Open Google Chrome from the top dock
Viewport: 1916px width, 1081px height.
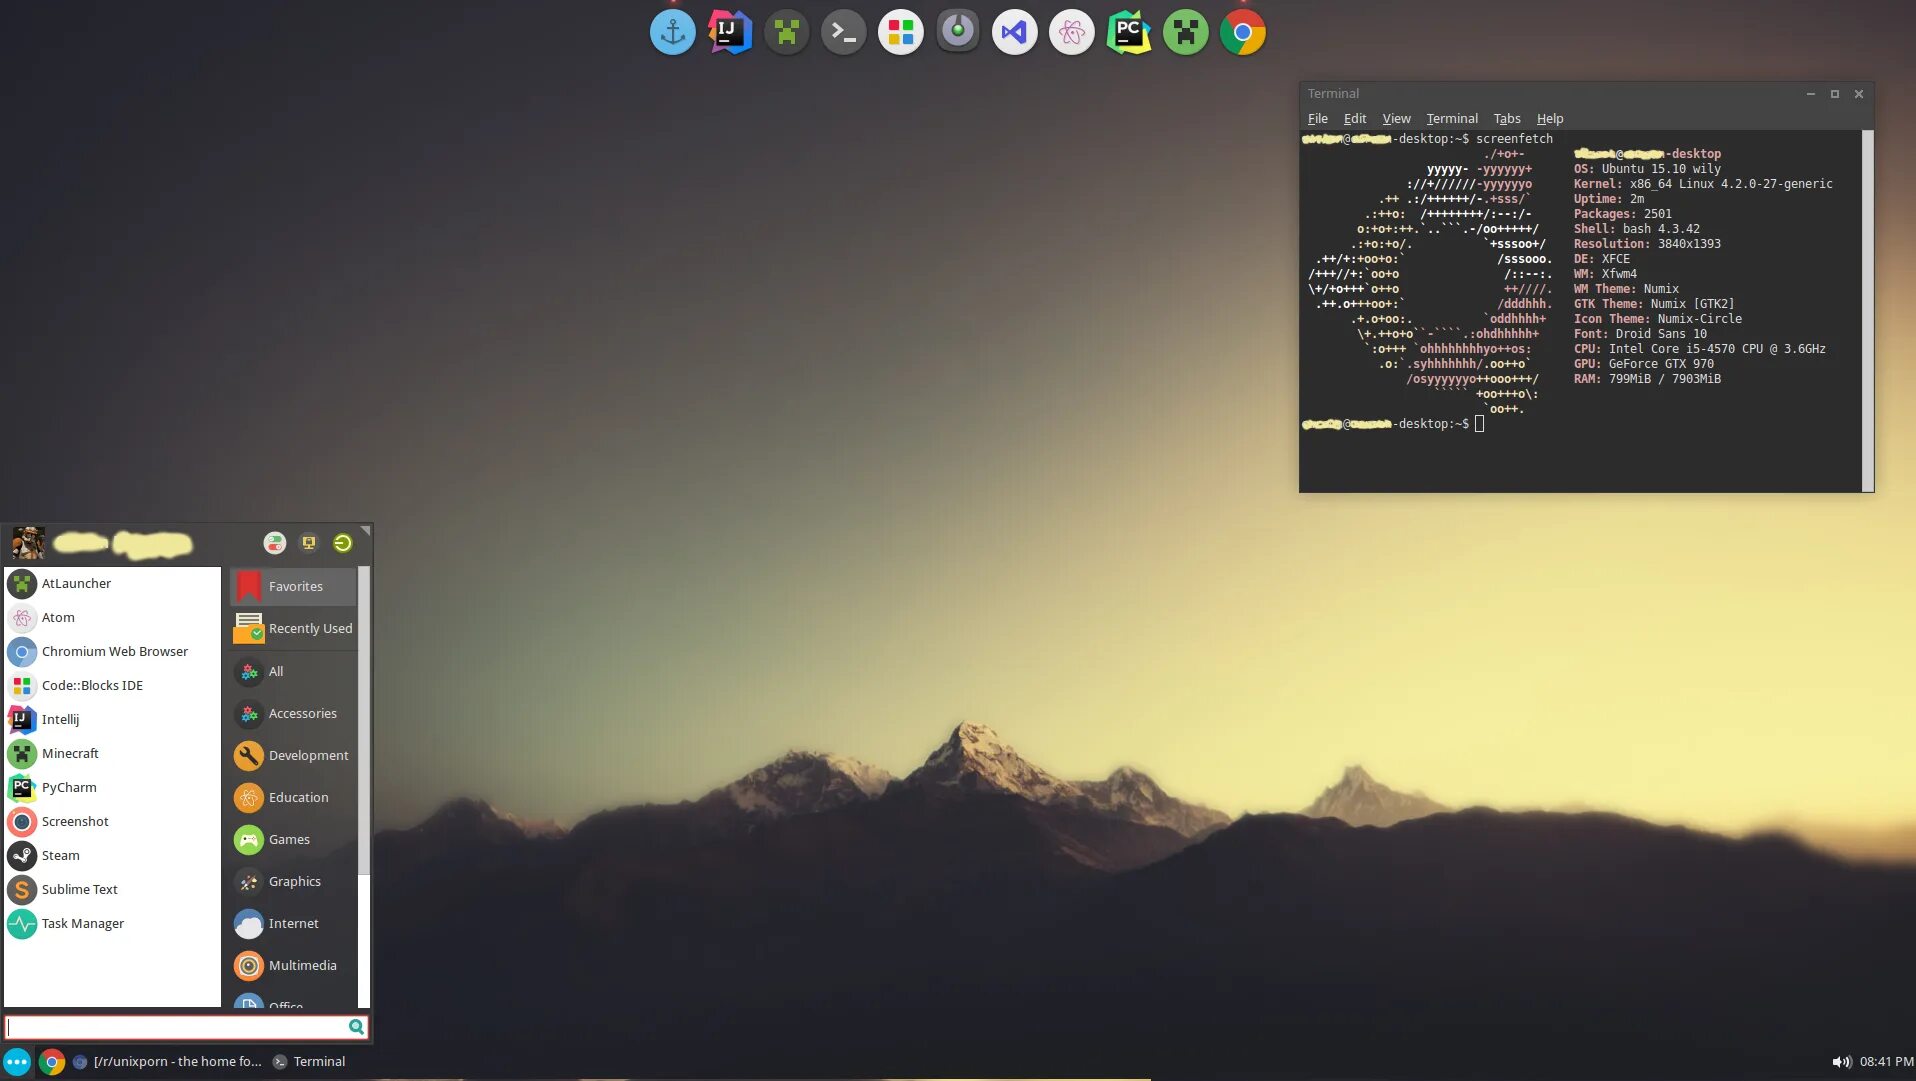pos(1243,33)
